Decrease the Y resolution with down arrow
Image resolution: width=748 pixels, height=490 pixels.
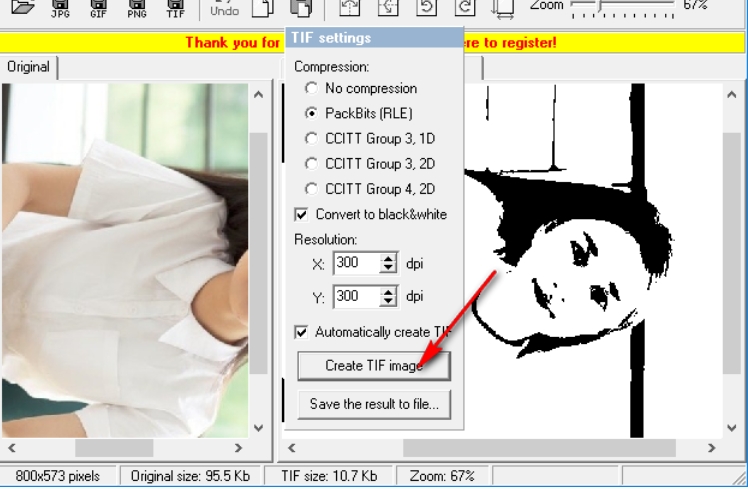(x=388, y=302)
